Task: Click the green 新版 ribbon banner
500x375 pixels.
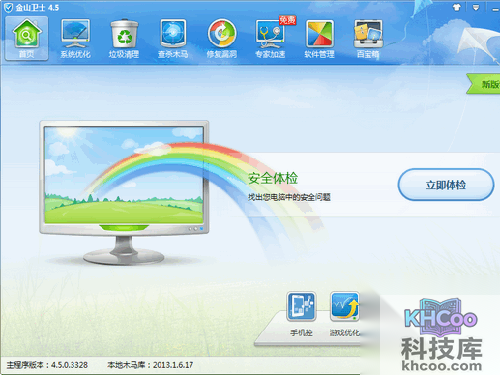Action: tap(483, 84)
